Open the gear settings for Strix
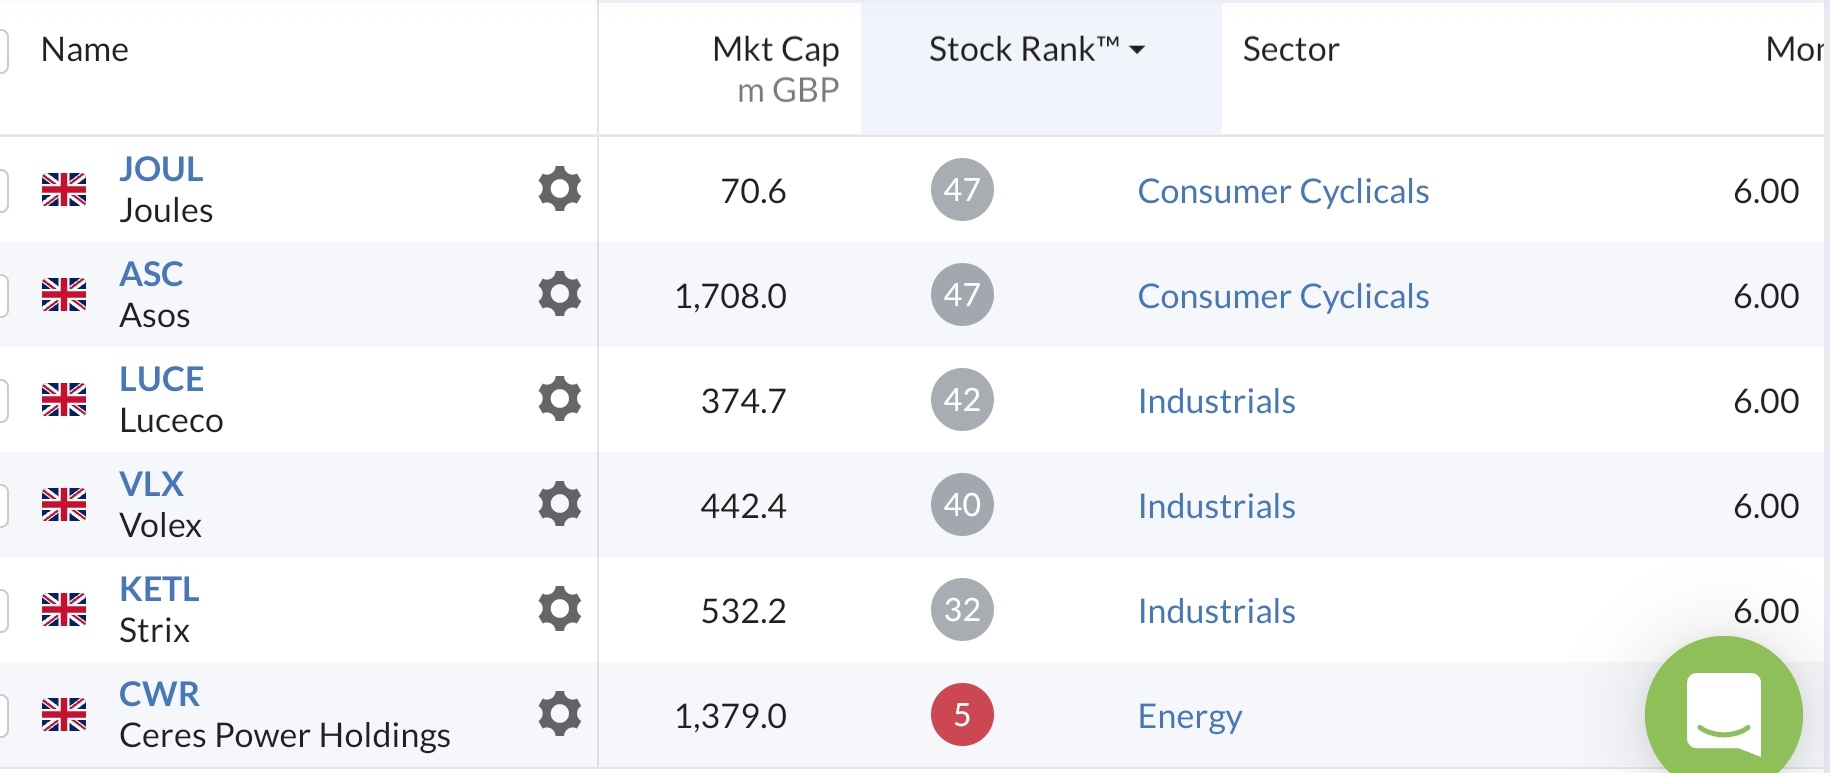The height and width of the screenshot is (773, 1830). tap(559, 609)
